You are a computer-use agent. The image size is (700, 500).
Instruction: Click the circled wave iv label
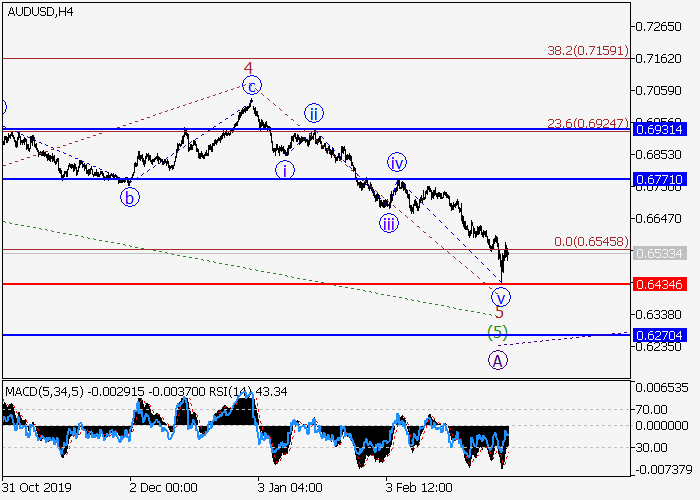pyautogui.click(x=397, y=163)
